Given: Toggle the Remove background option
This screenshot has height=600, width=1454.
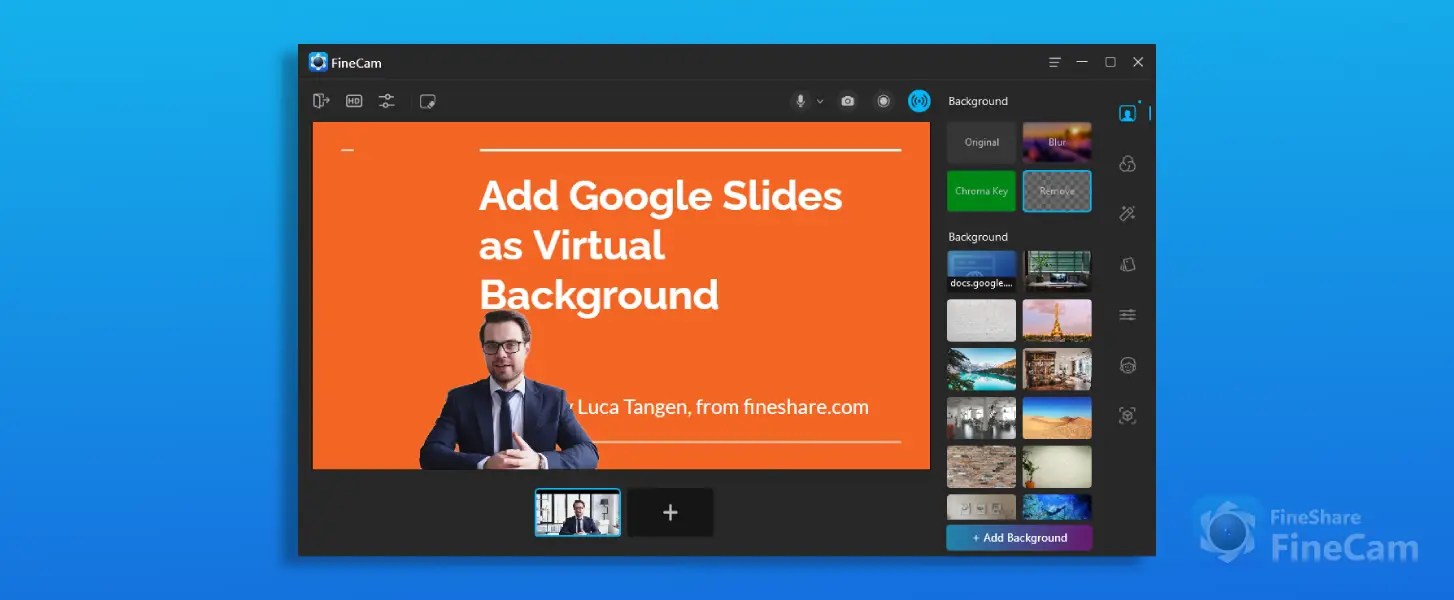Looking at the screenshot, I should [x=1057, y=191].
